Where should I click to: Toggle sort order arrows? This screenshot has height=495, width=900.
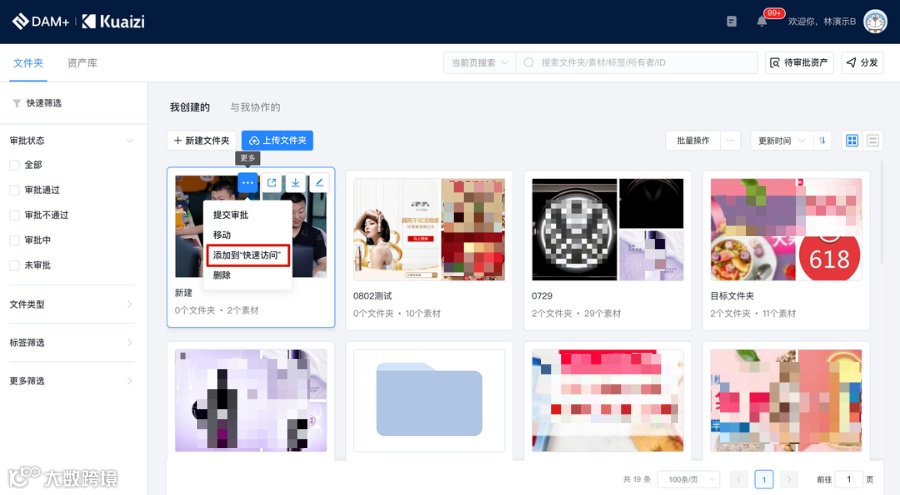[822, 140]
